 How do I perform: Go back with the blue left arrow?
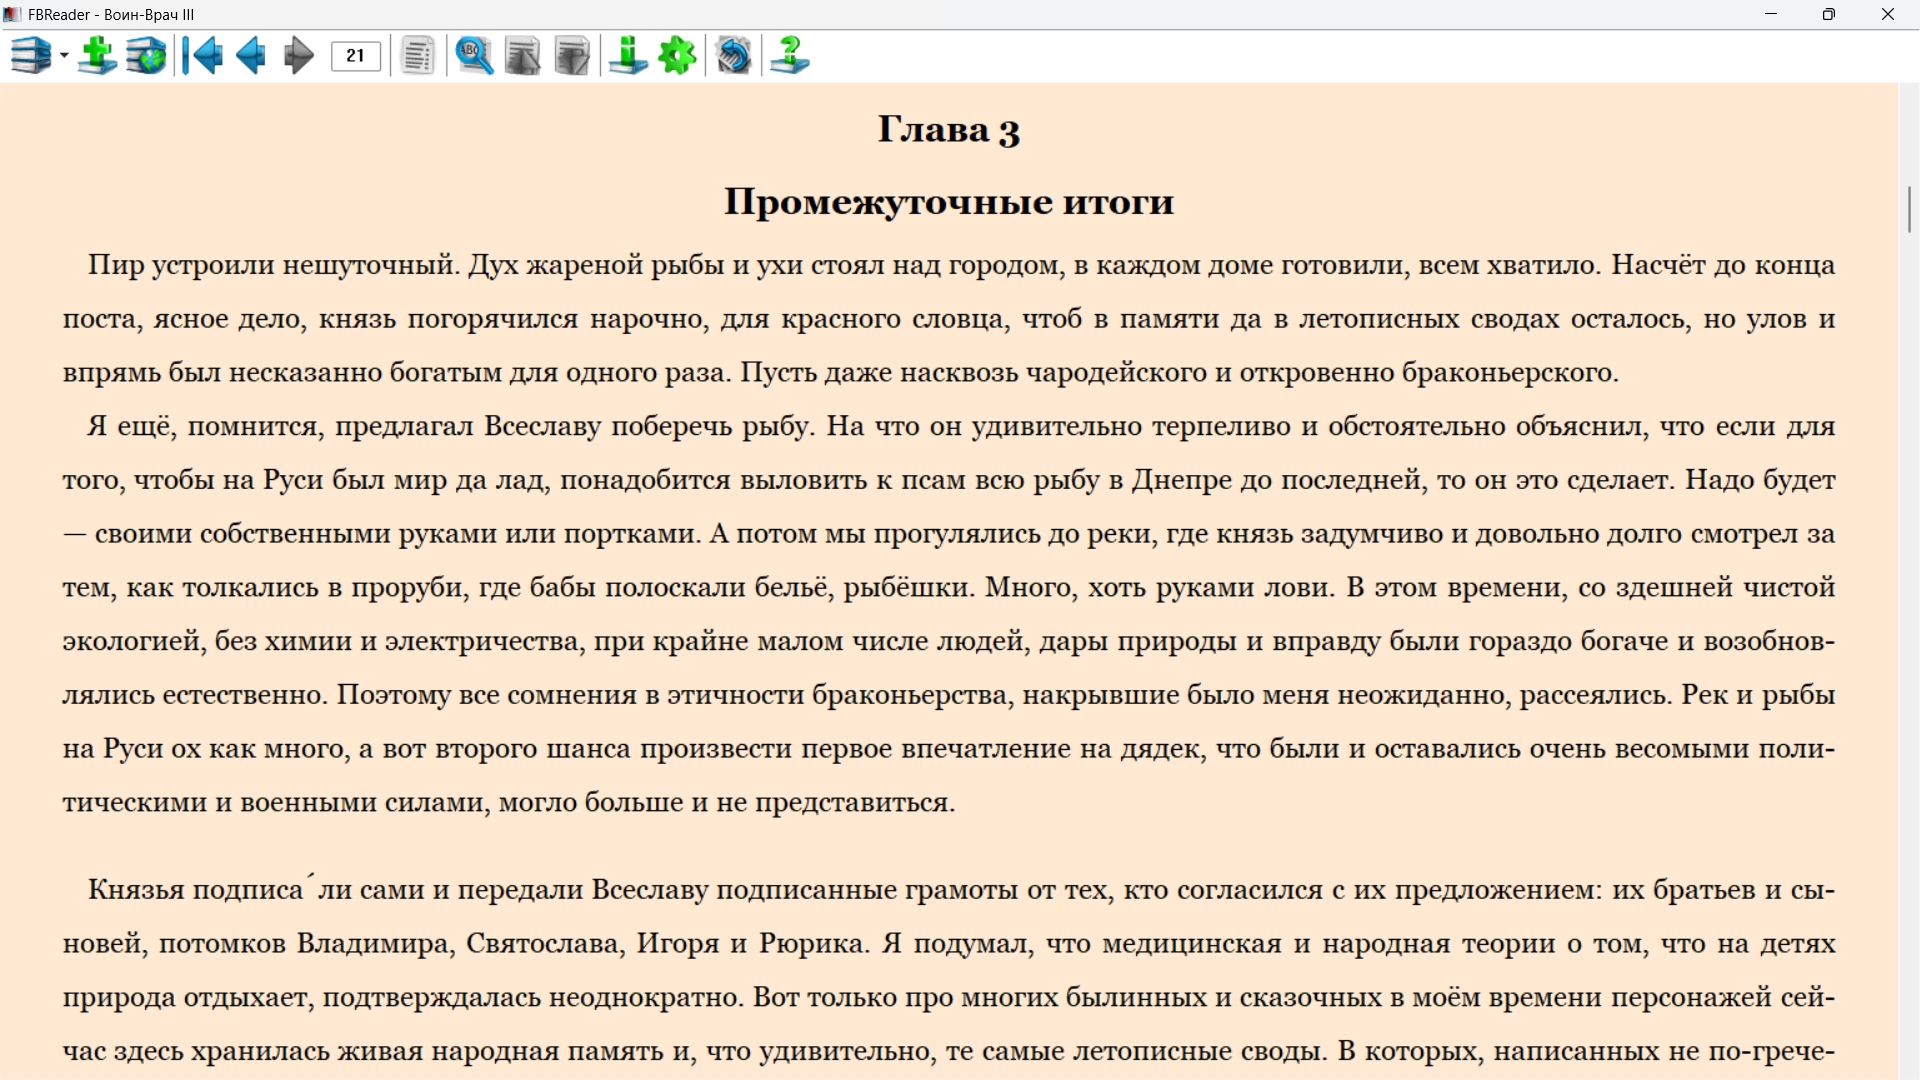(251, 56)
